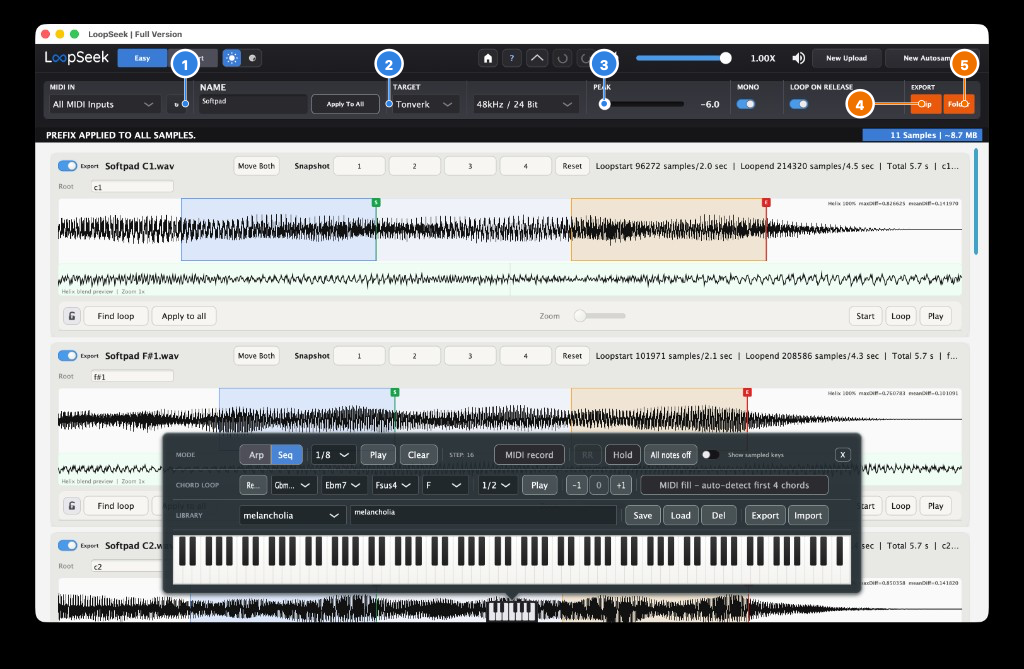Open the 48kHz / 24 Bit dropdown
Screen dimensions: 1024x669
pos(524,105)
